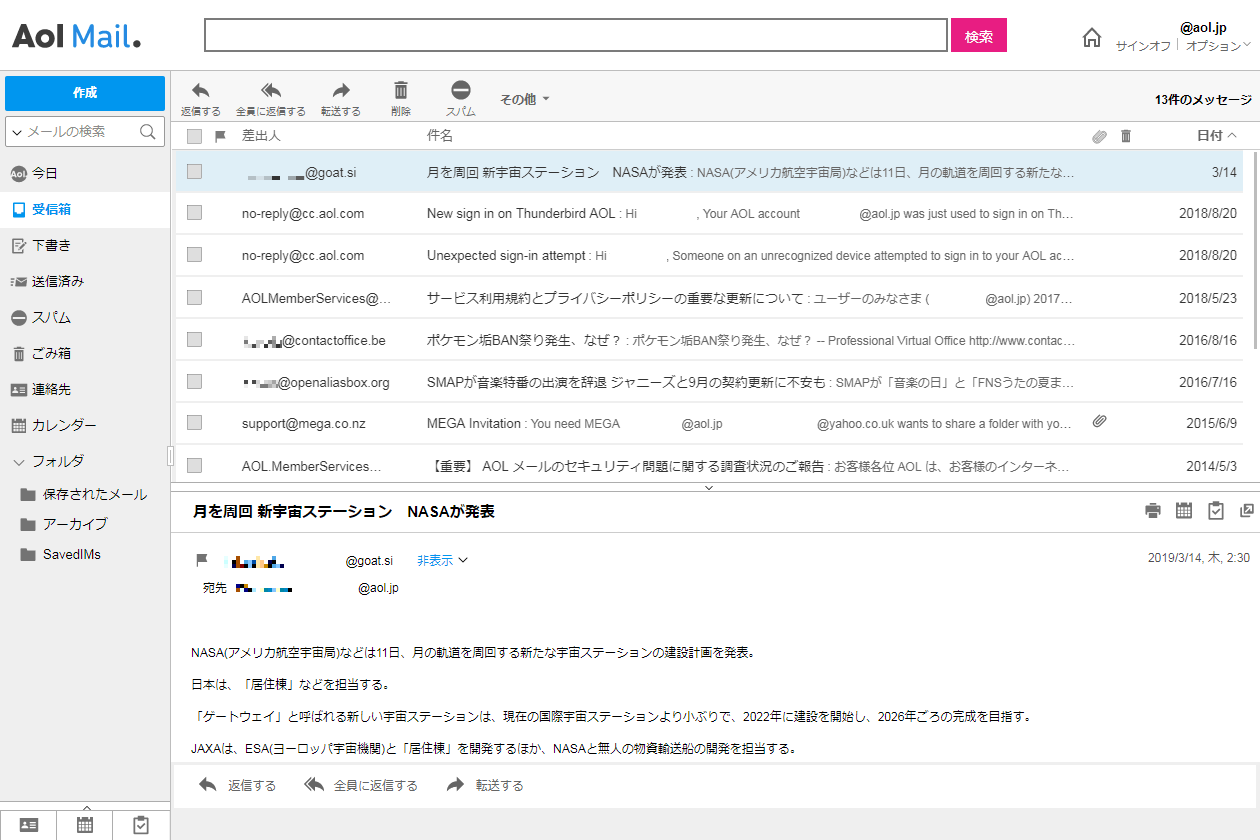Sort by the attachment paperclip column header
1260x840 pixels.
tap(1100, 136)
